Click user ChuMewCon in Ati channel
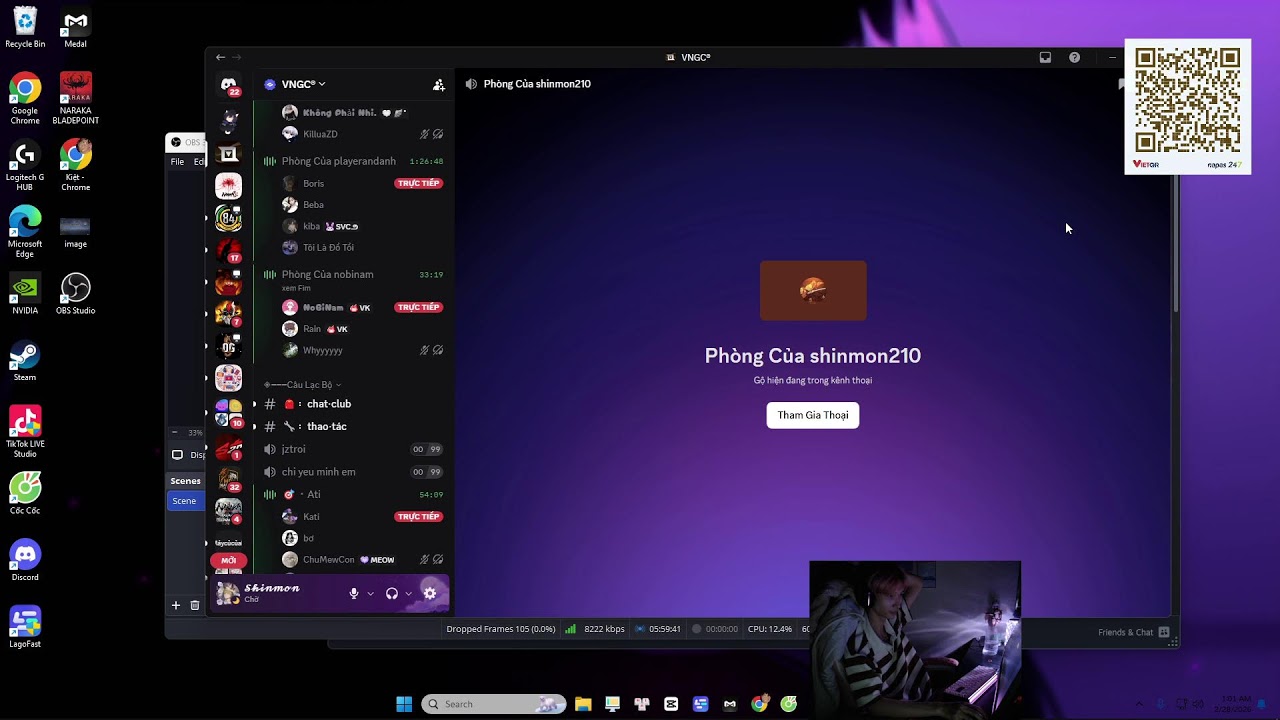This screenshot has height=720, width=1280. point(329,560)
